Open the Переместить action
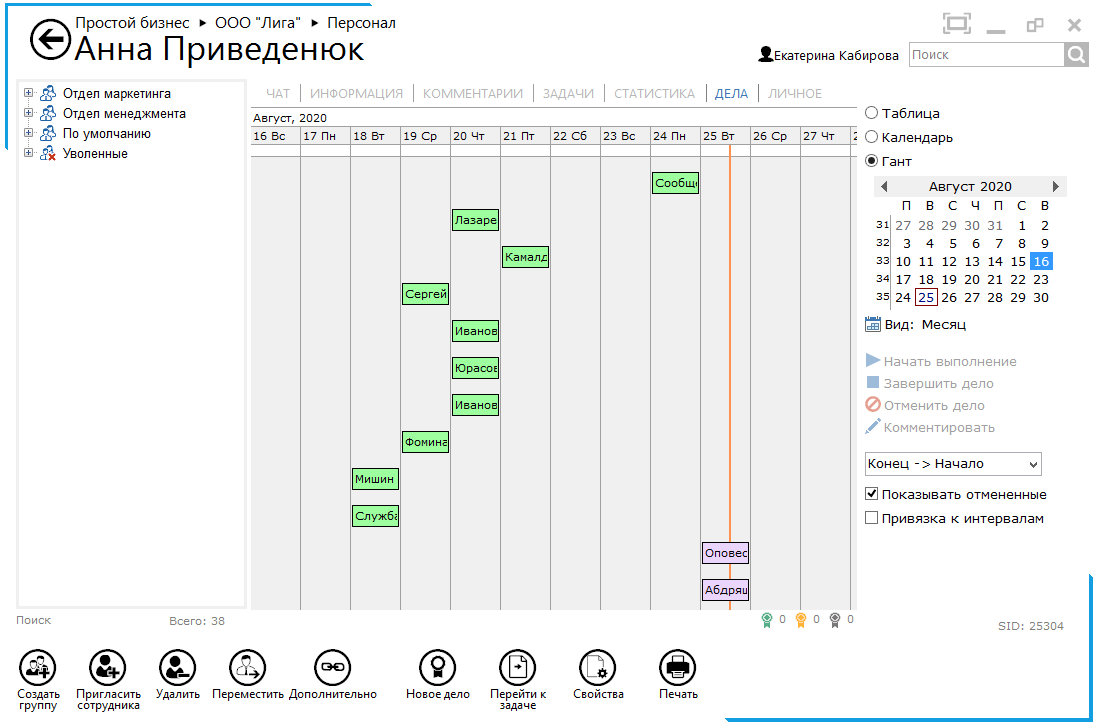The image size is (1097, 726). (247, 667)
